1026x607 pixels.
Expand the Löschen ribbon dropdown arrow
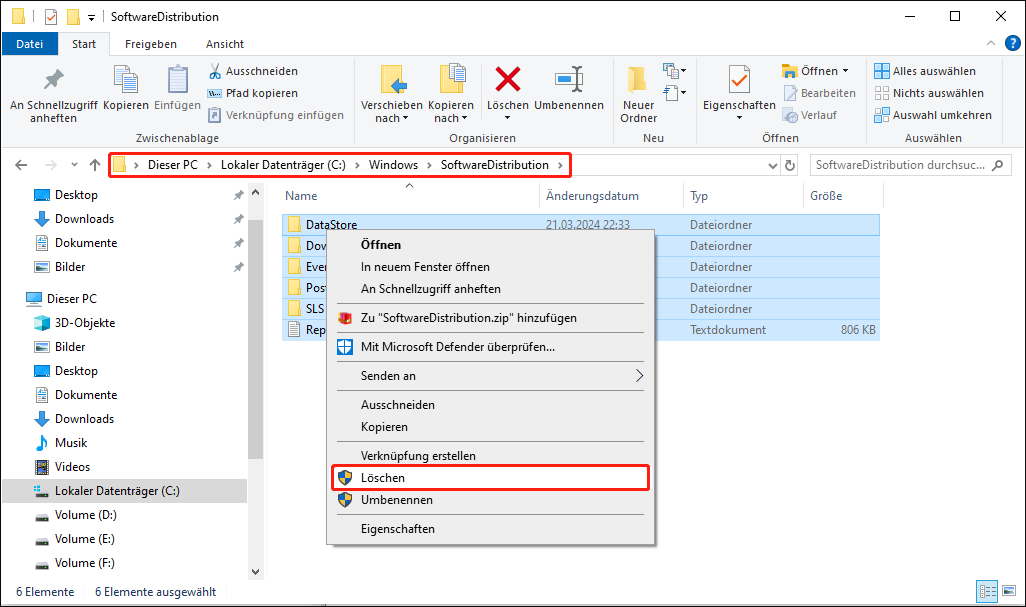pos(508,118)
